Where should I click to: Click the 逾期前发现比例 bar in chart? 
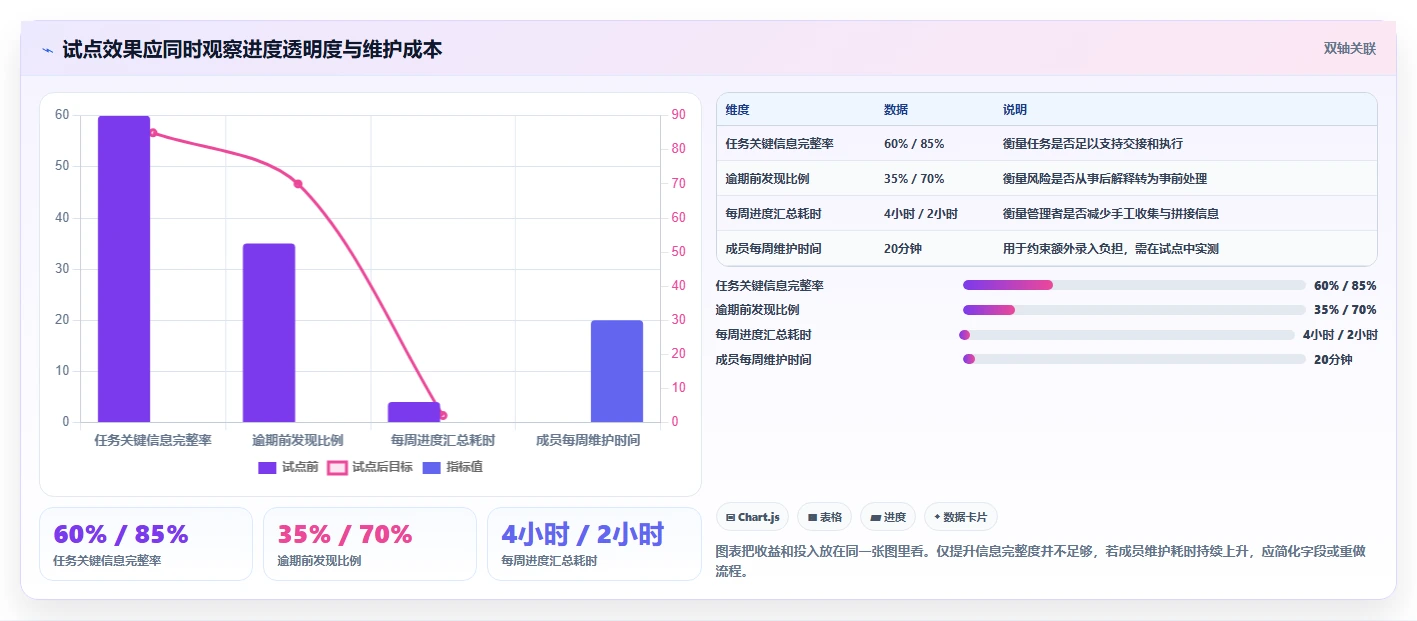pos(269,333)
